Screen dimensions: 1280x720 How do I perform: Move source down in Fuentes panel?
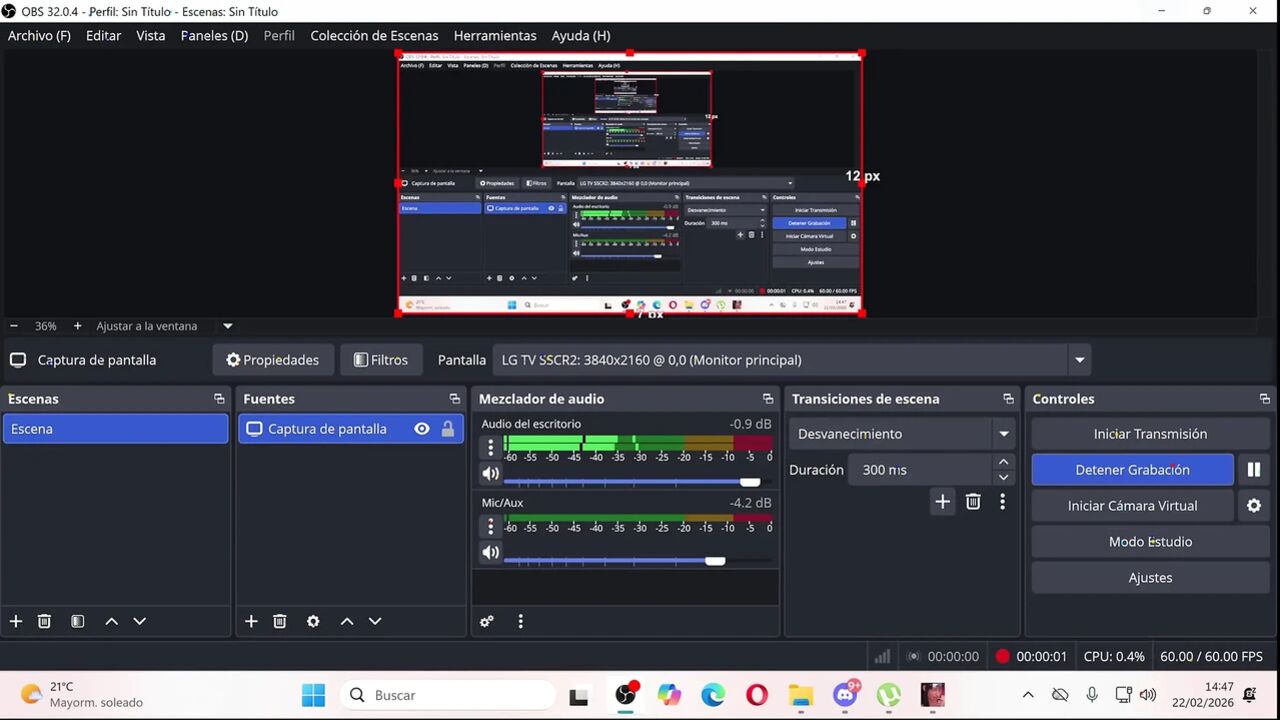click(375, 621)
